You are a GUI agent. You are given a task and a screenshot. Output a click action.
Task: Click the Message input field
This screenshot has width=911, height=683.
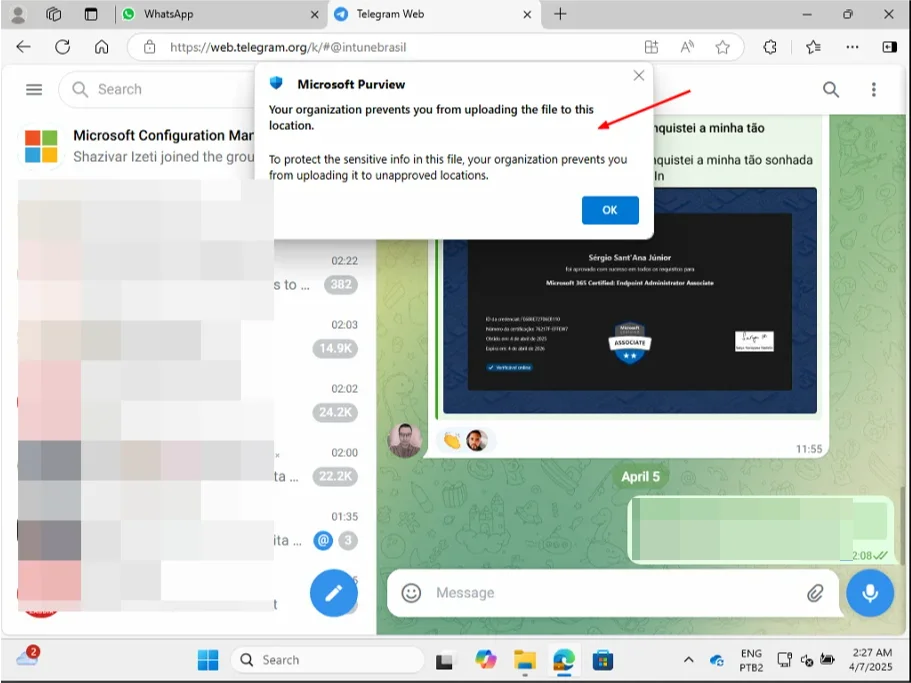[x=613, y=592]
